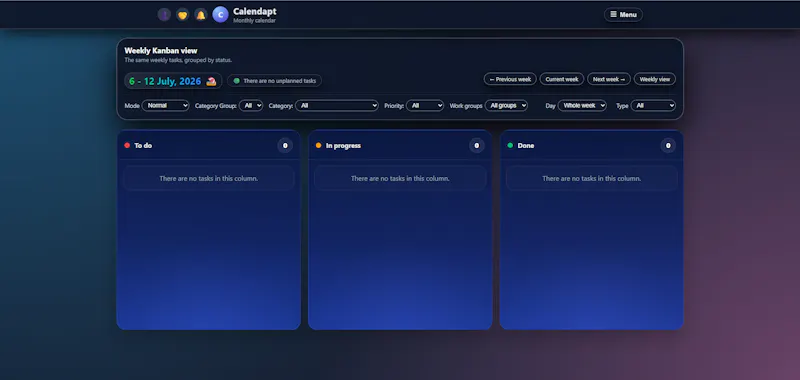Click the 'The same weekly tasks, grouped by status.' text
The height and width of the screenshot is (380, 800).
pyautogui.click(x=178, y=60)
